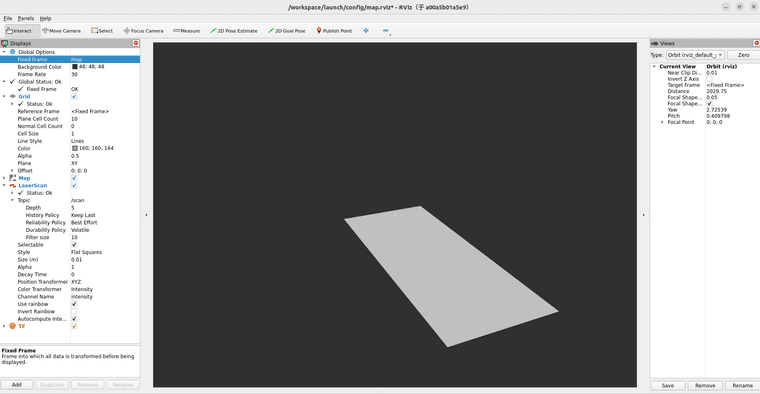Click the LaserScan display icon
This screenshot has width=760, height=394.
pyautogui.click(x=13, y=186)
